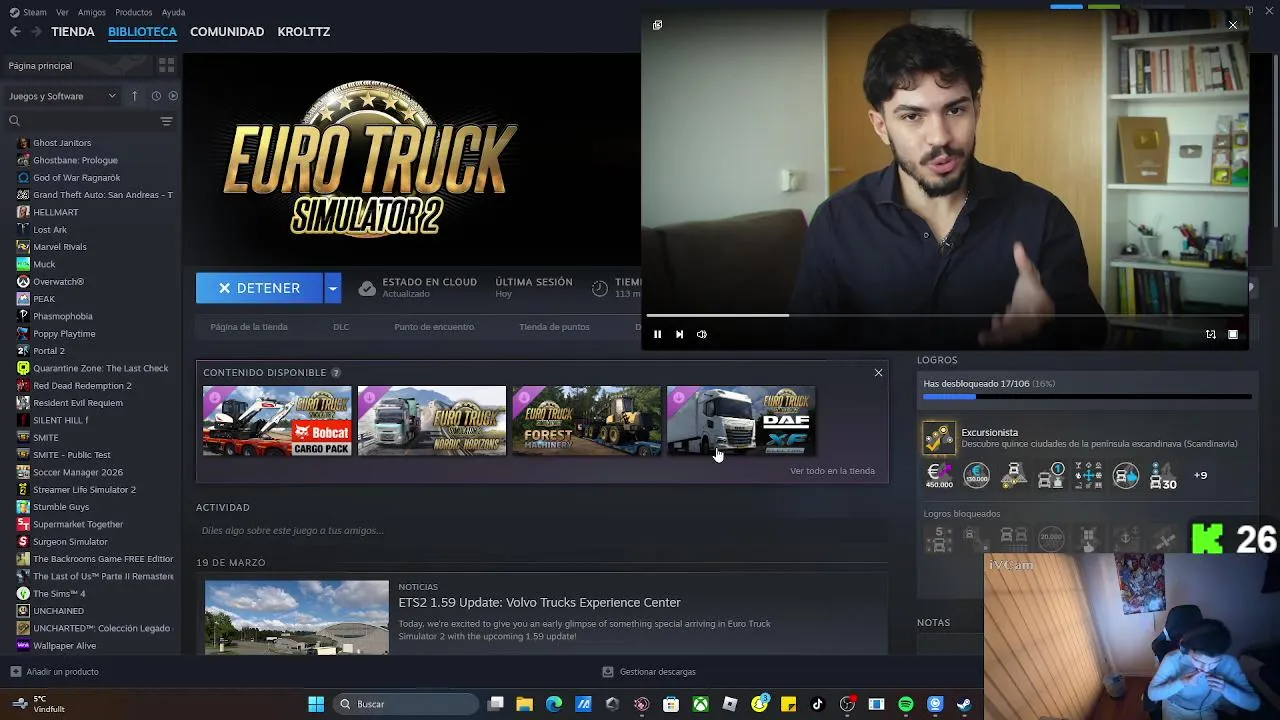Open the Productos menu
1280x720 pixels.
click(x=134, y=12)
